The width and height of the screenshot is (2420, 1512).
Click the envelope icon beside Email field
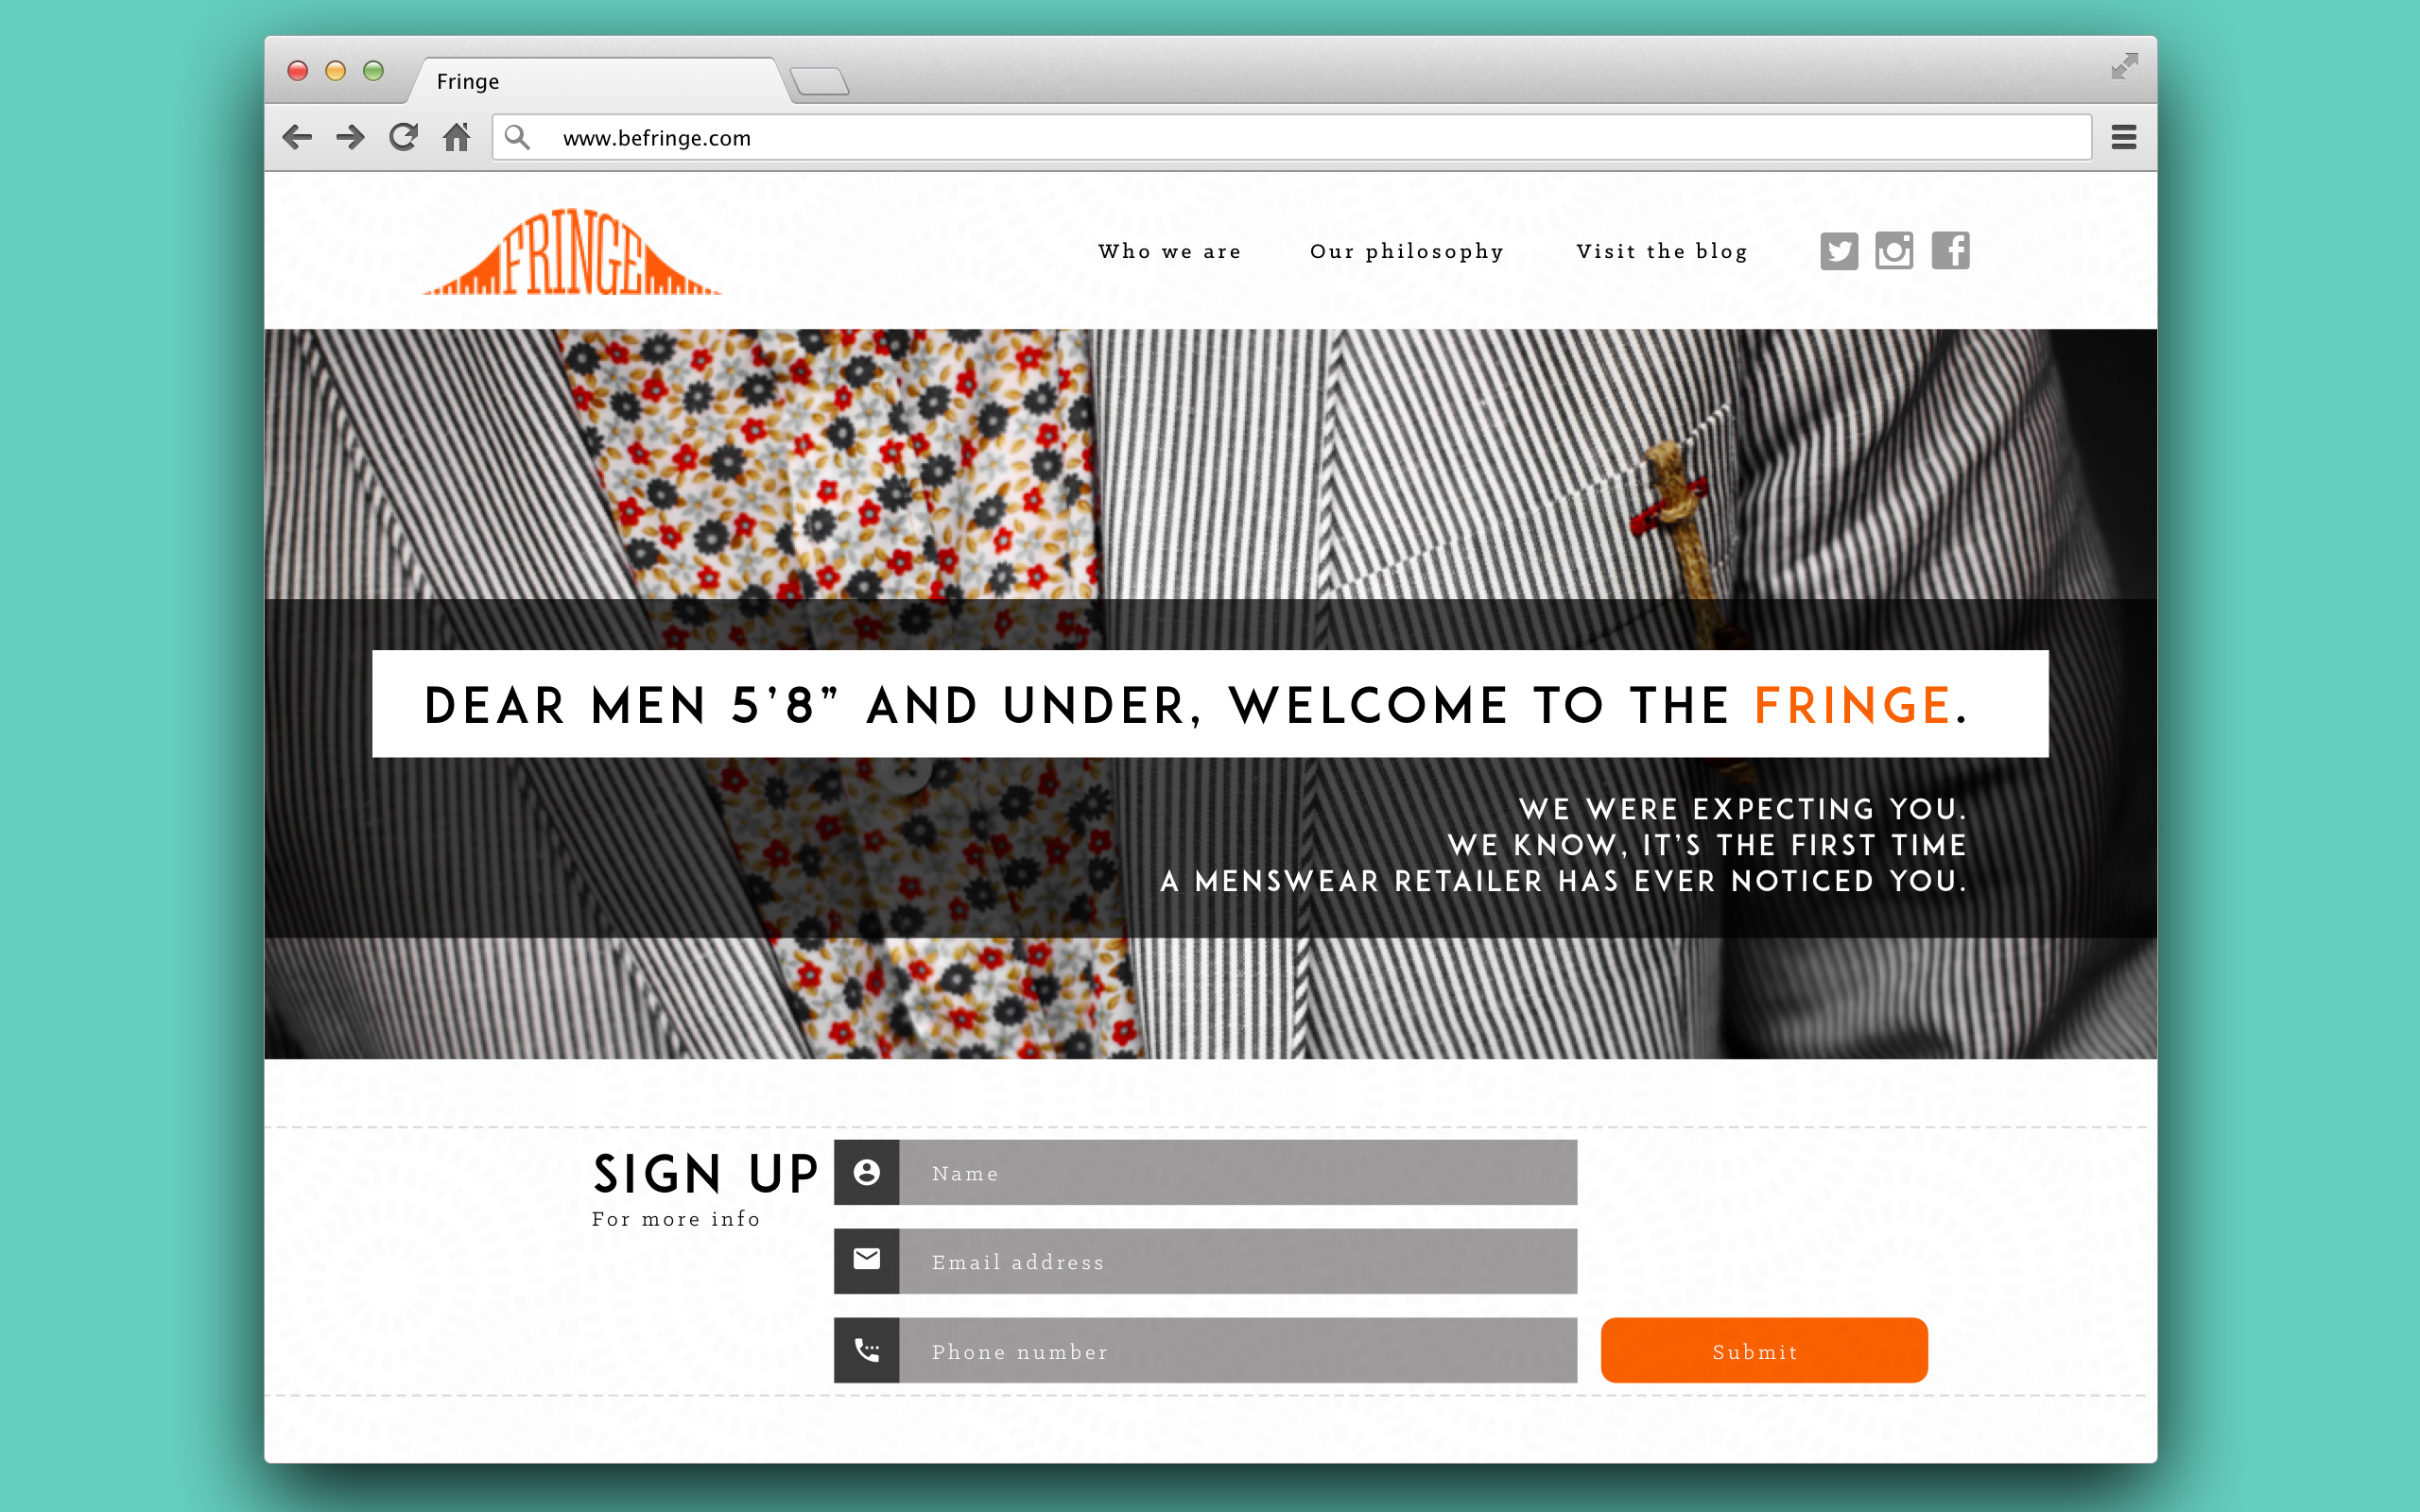[867, 1260]
